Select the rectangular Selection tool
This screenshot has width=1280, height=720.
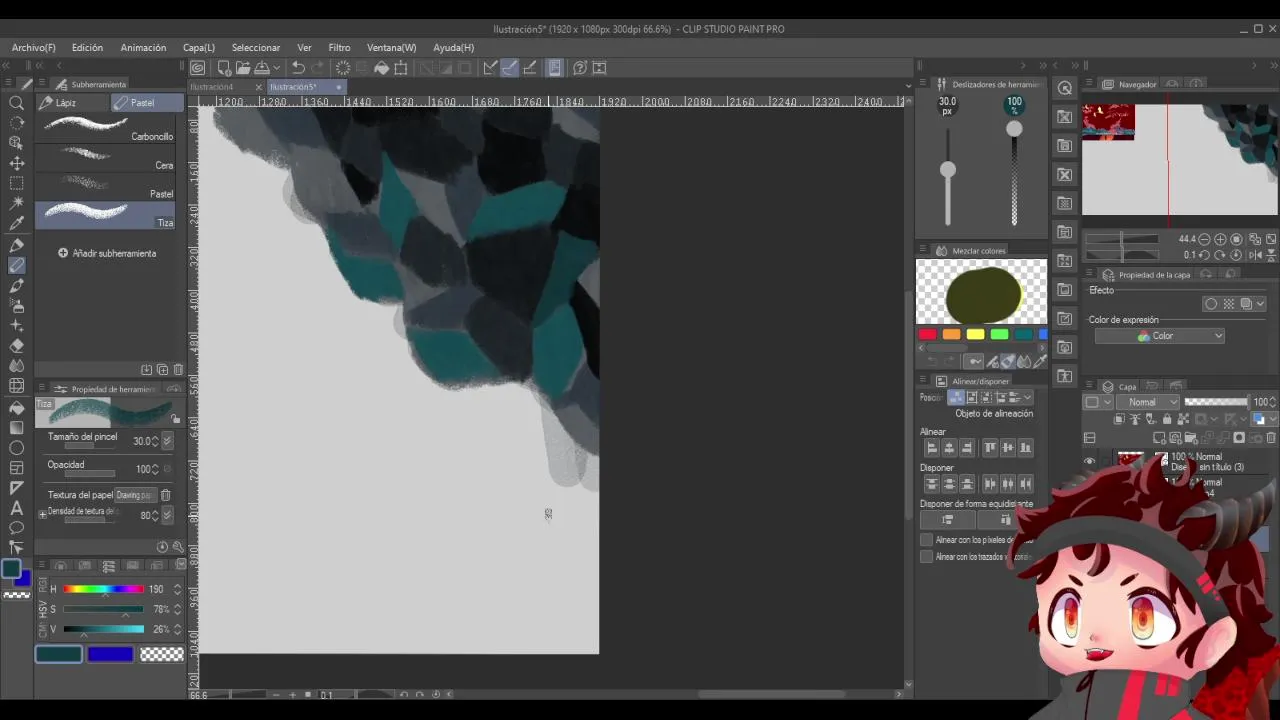tap(17, 184)
